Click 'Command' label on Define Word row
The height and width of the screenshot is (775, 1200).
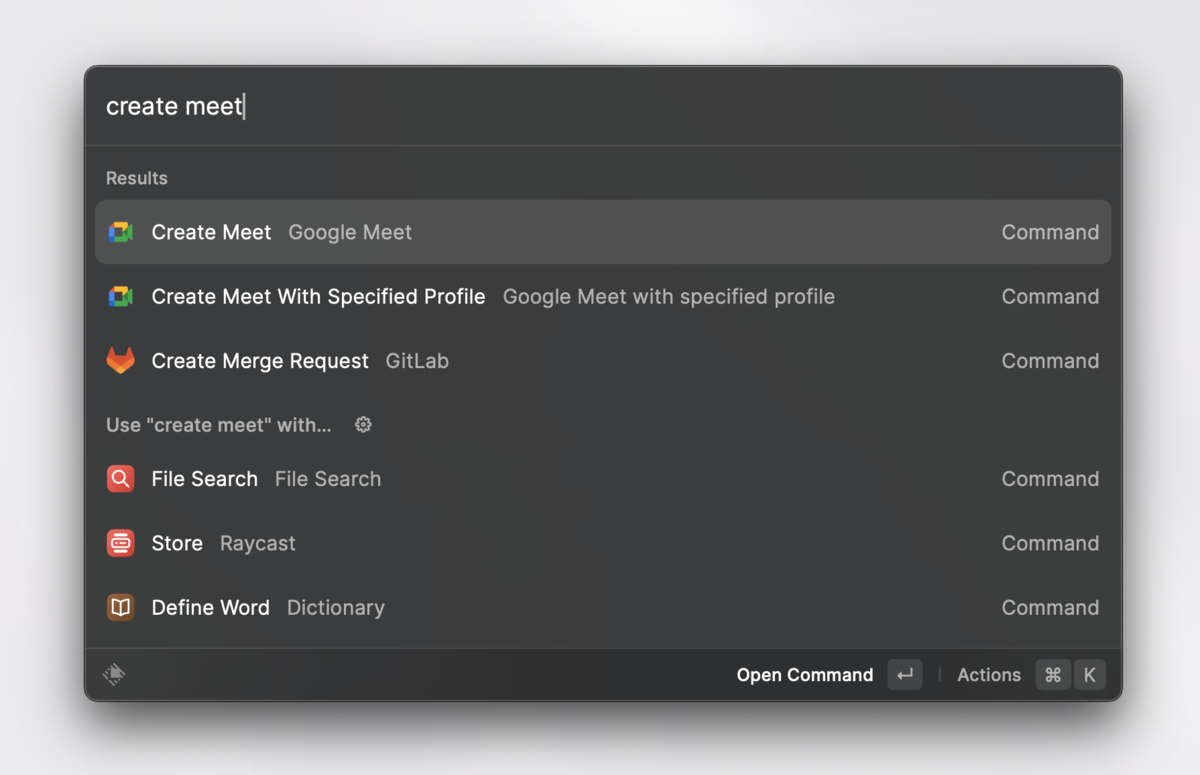pyautogui.click(x=1050, y=607)
